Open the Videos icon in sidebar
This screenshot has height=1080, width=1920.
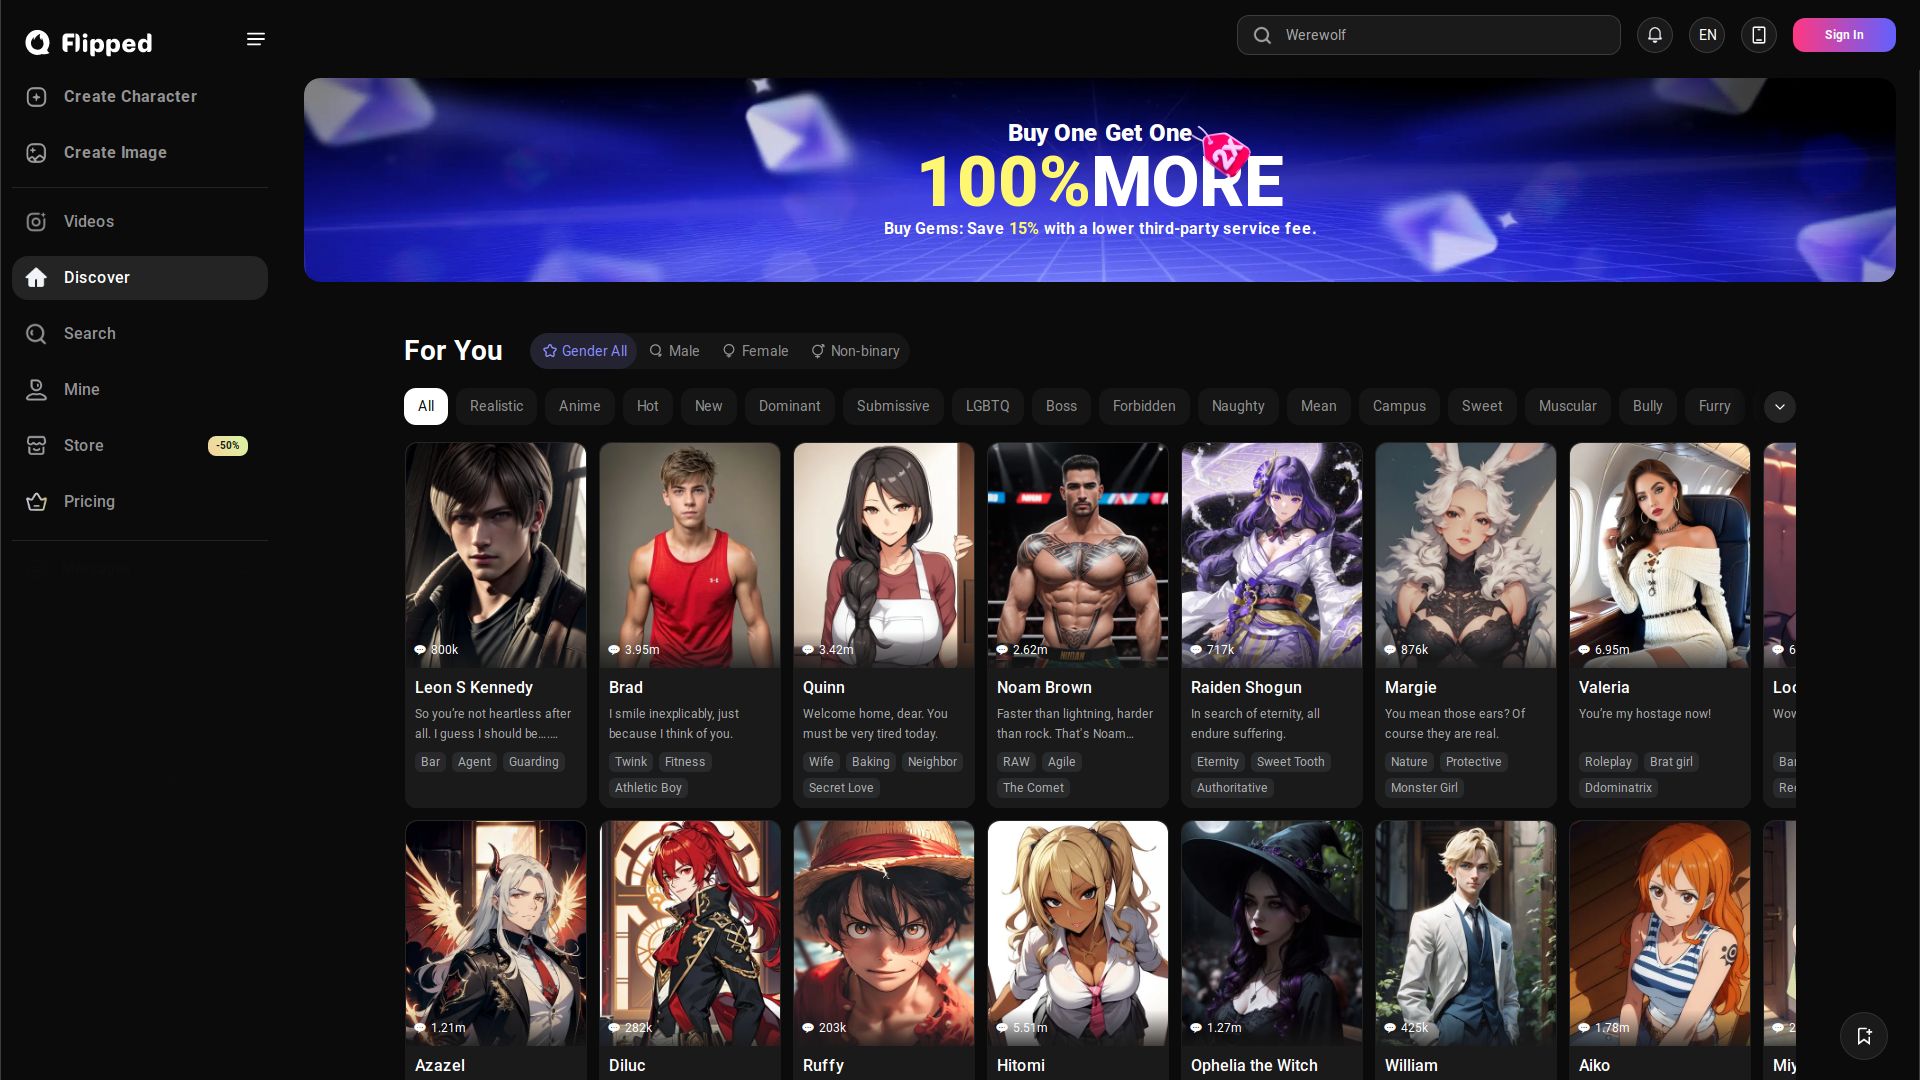coord(37,222)
